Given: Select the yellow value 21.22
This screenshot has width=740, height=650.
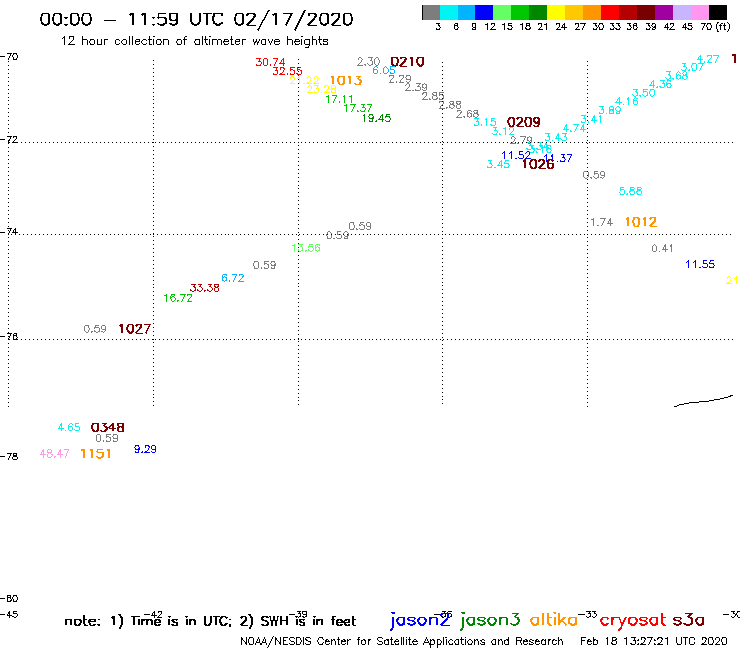Looking at the screenshot, I should [304, 80].
